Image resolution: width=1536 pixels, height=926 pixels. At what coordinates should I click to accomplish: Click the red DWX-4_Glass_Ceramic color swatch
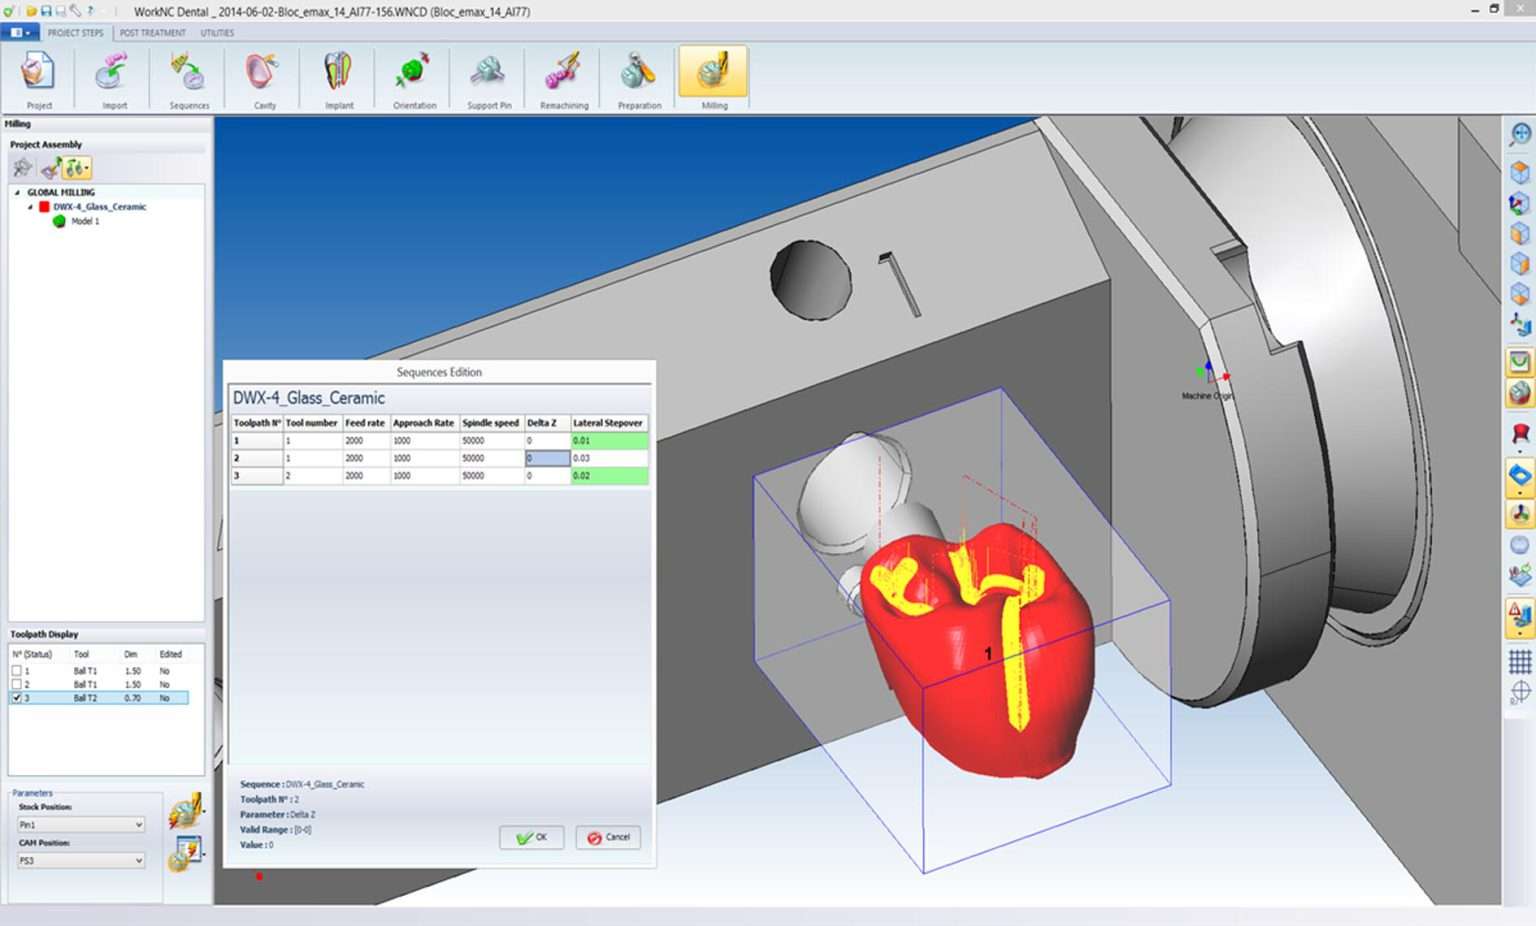(43, 207)
